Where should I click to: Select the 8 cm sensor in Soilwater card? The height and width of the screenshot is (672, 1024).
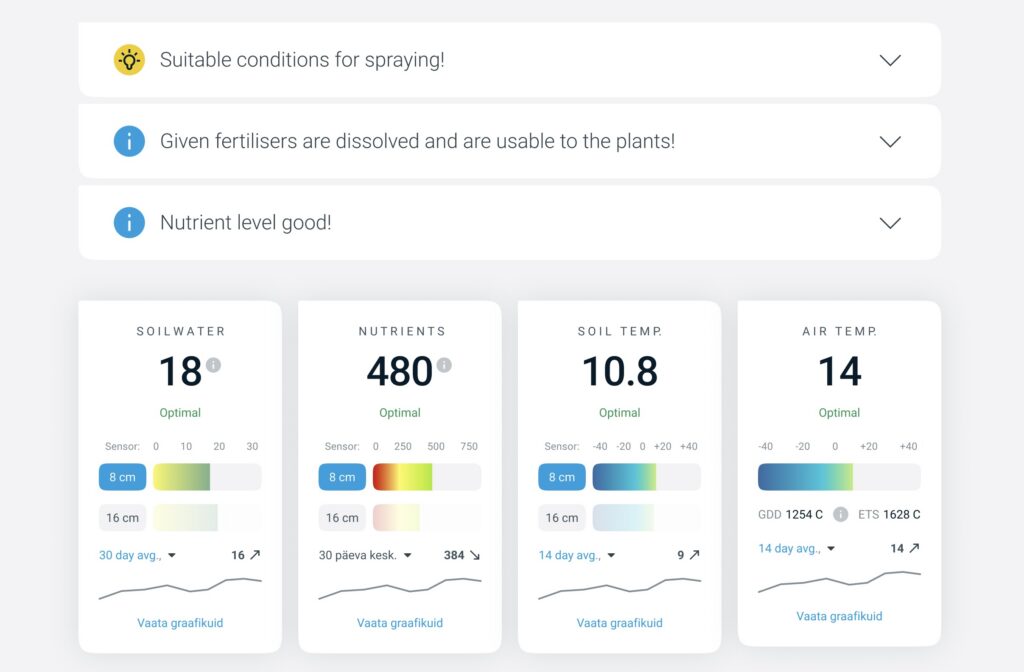pyautogui.click(x=122, y=477)
